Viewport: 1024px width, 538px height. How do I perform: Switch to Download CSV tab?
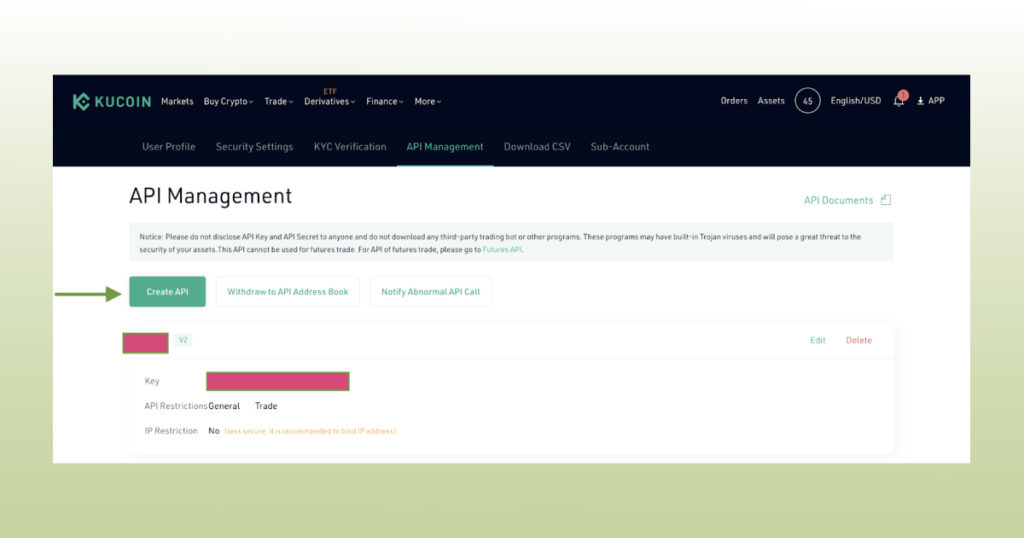click(x=537, y=146)
